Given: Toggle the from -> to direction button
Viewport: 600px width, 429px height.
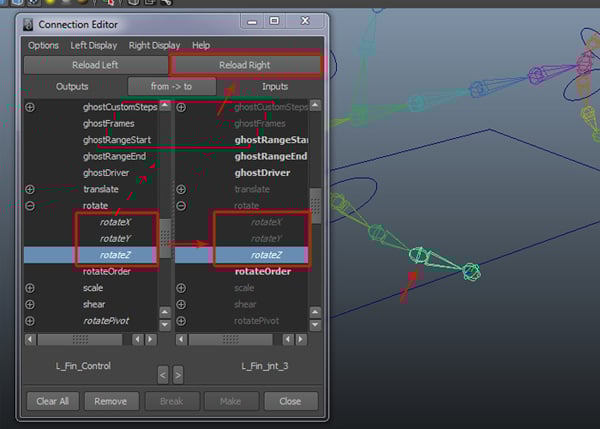Looking at the screenshot, I should (171, 87).
